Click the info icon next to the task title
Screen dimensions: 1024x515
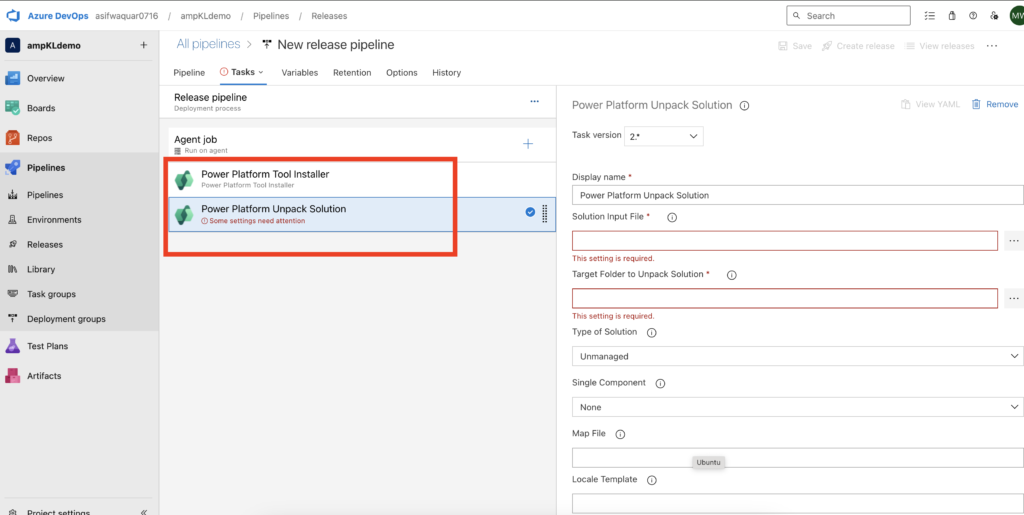744,105
